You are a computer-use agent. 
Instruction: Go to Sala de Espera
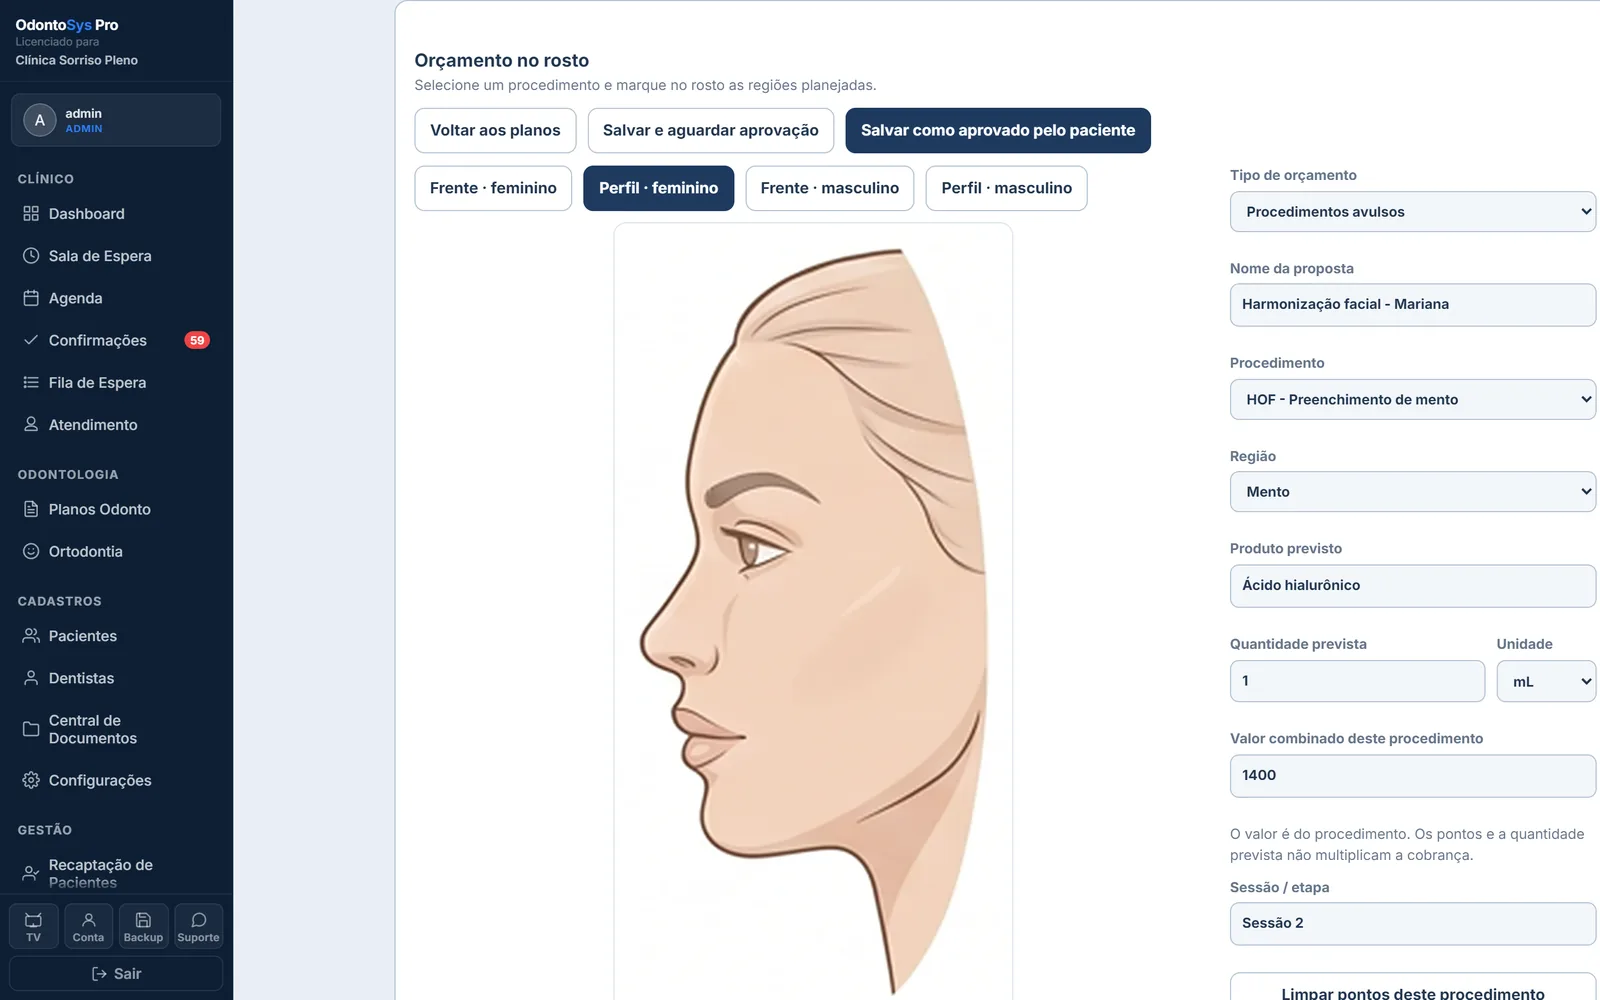click(x=116, y=256)
